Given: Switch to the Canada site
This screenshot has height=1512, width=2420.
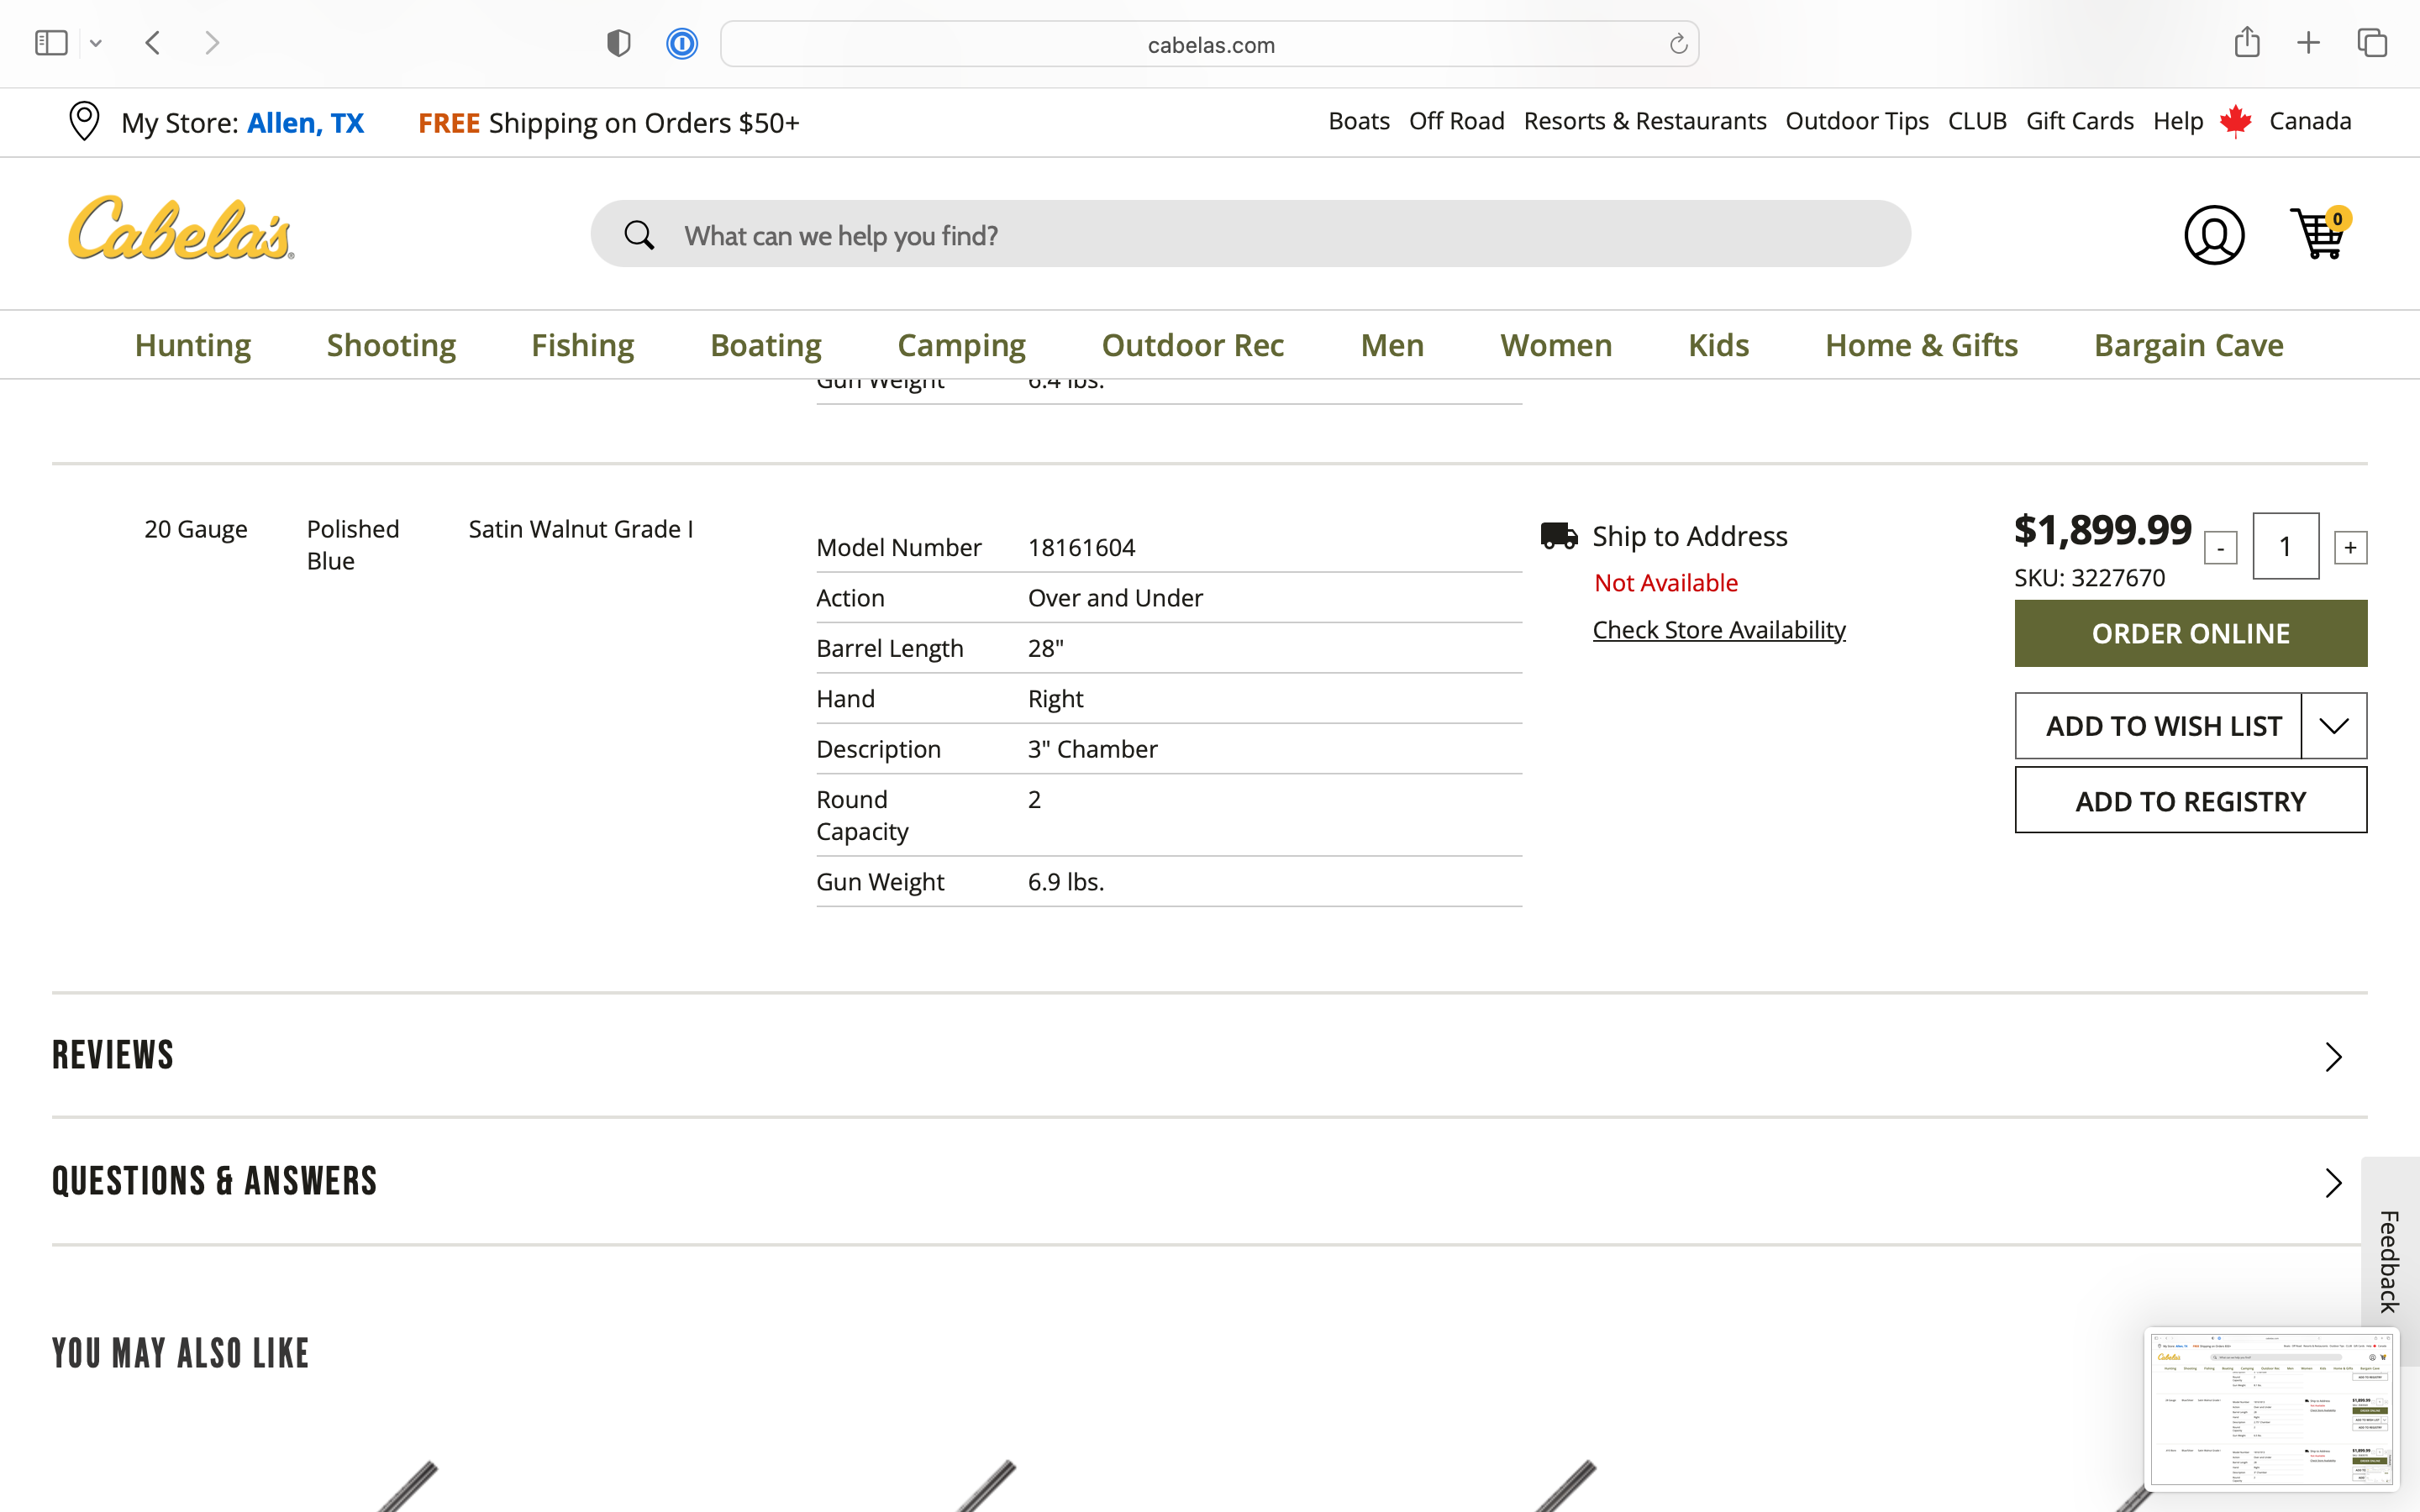Looking at the screenshot, I should coord(2309,121).
